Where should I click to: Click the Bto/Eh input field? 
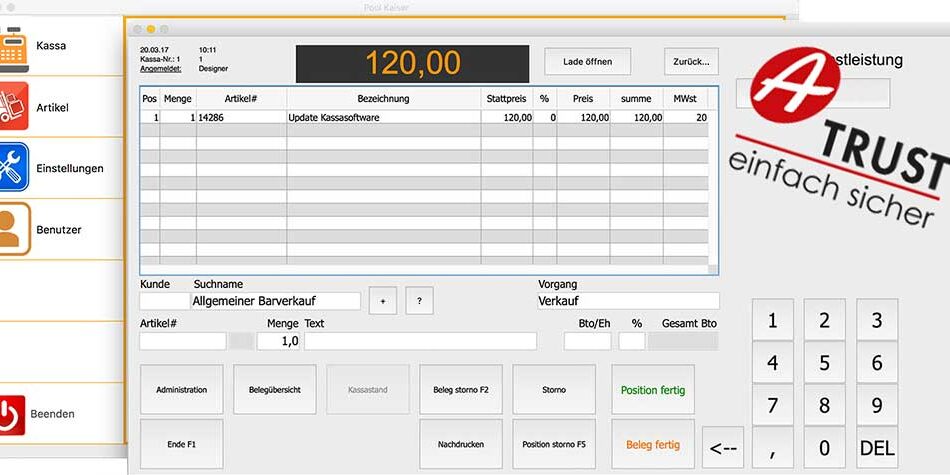[x=587, y=341]
